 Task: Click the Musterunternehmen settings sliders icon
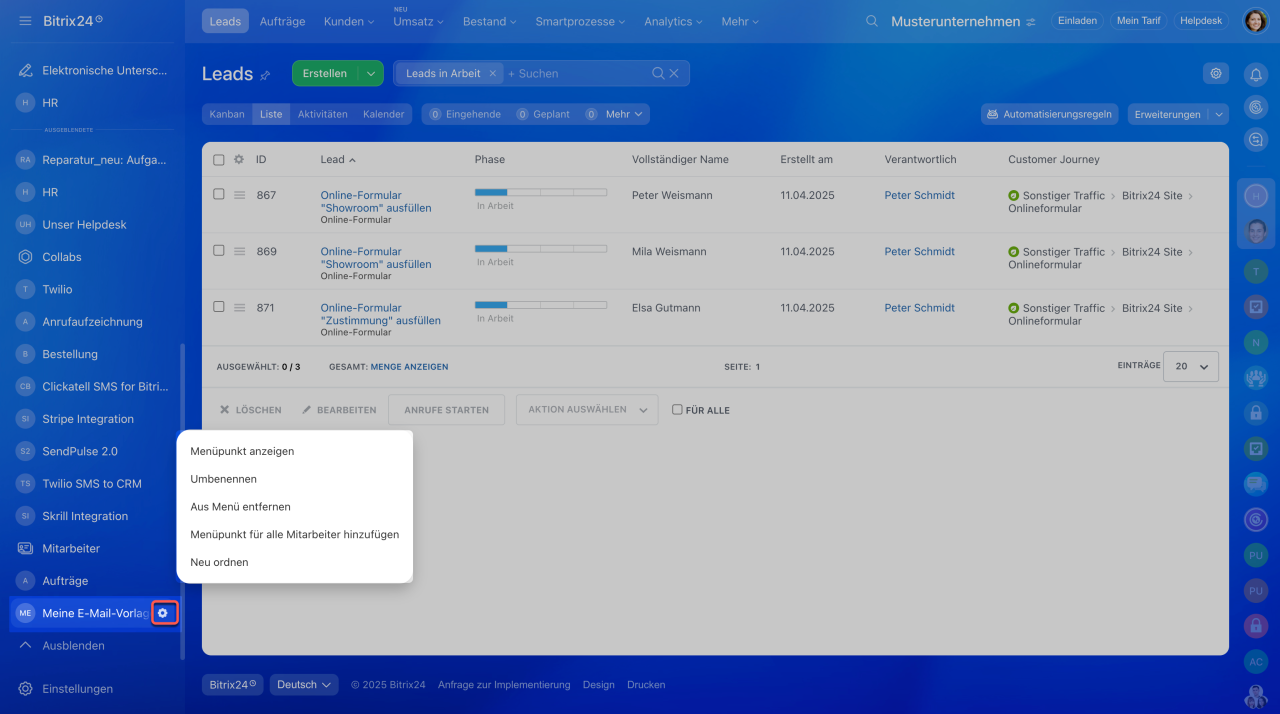1031,22
